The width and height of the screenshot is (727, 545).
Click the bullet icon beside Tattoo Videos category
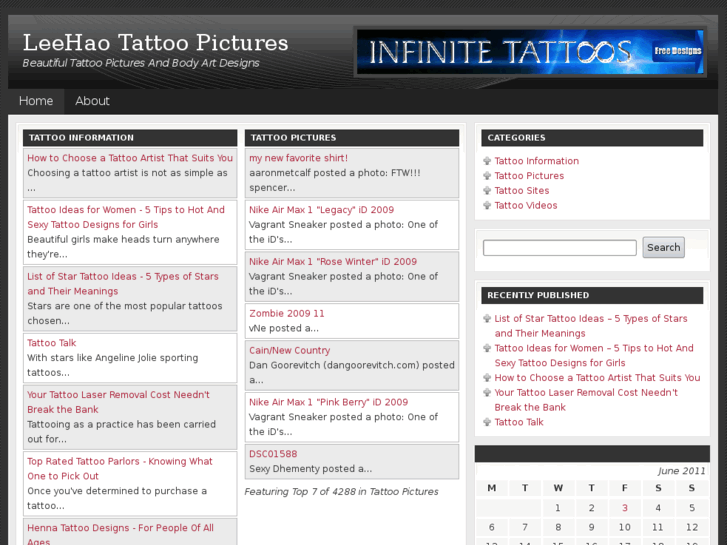pyautogui.click(x=487, y=205)
